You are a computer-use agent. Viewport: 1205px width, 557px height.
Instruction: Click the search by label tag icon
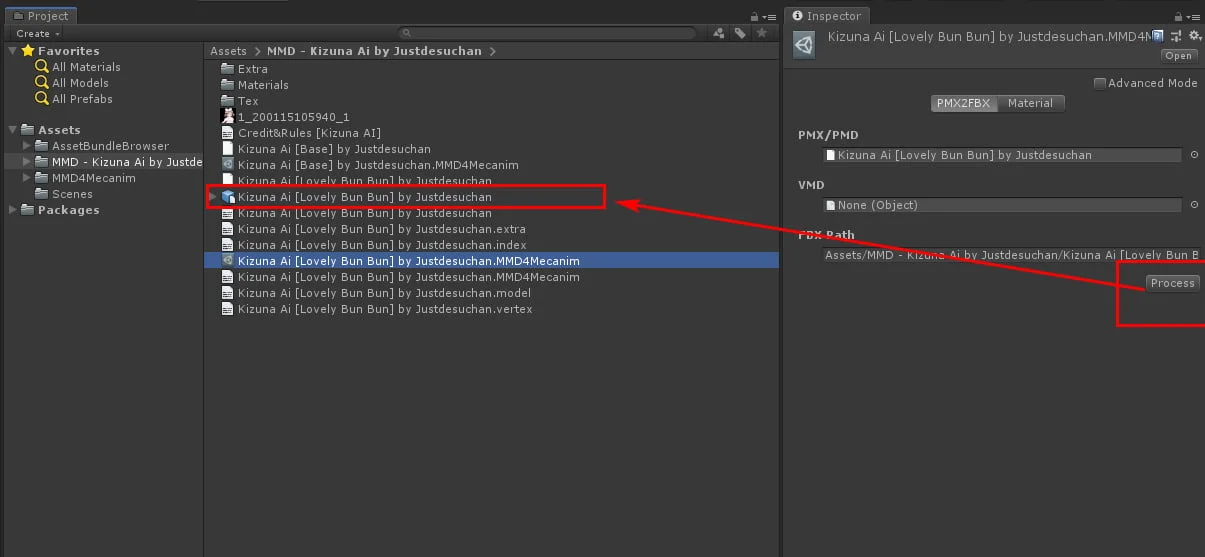pos(740,33)
